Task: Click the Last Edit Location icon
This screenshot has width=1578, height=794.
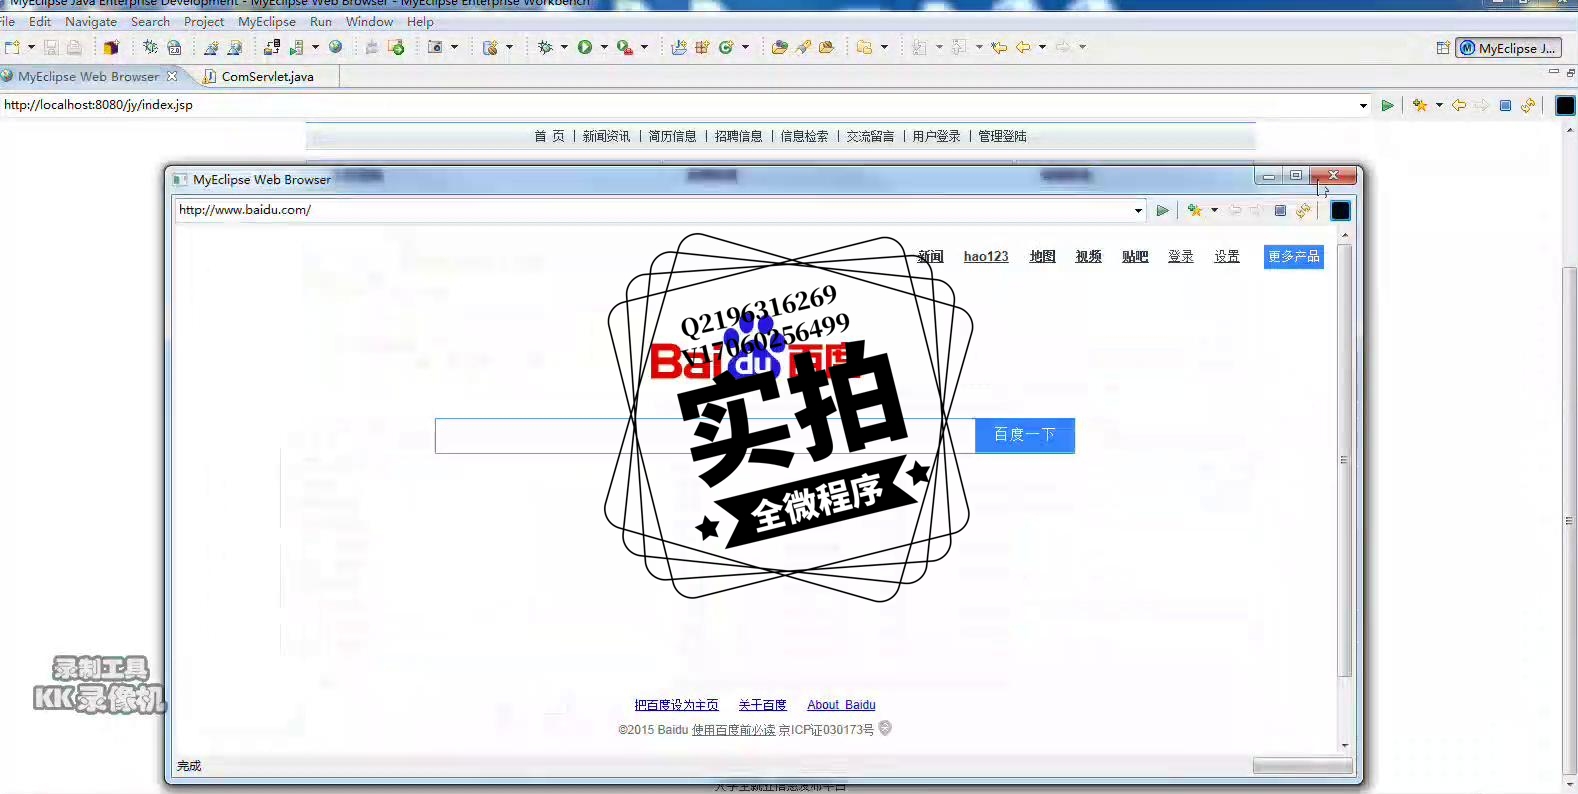Action: coord(999,47)
